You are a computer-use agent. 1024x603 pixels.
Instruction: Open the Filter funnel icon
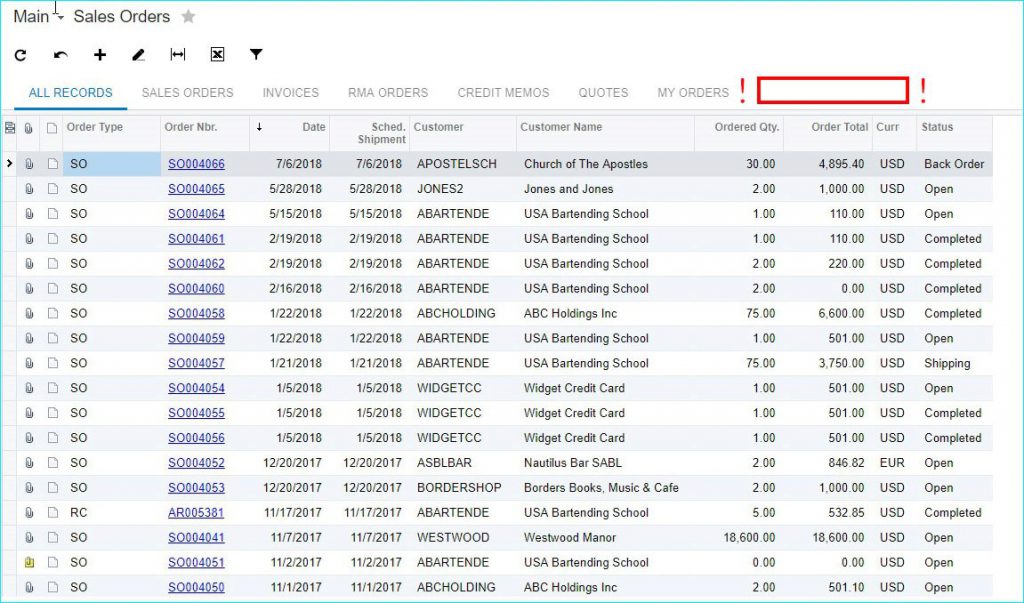coord(256,54)
